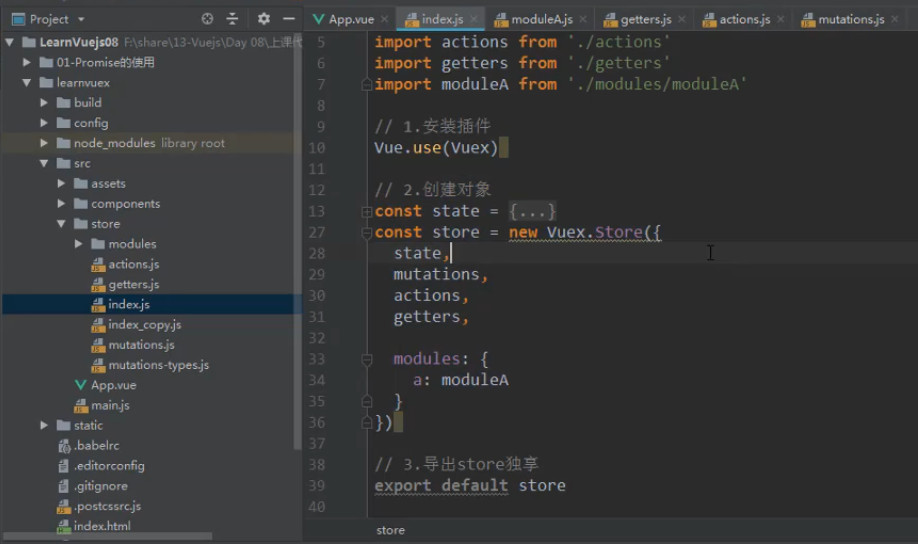Expand the 01-Promise folder arrow
Screen dimensions: 918x544
pos(26,62)
